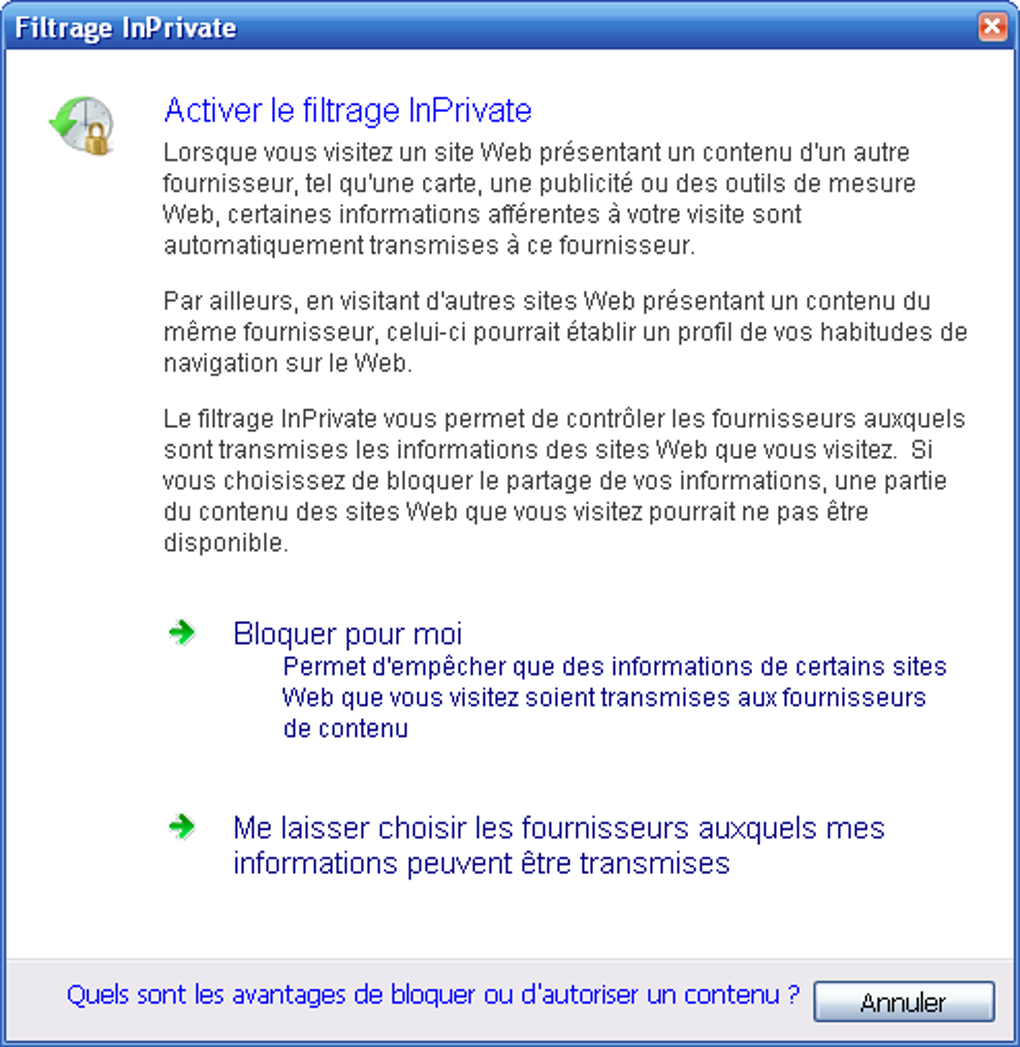Viewport: 1020px width, 1047px height.
Task: Click the paragraph starting Le filtrage InPrivate vous permet
Action: 564,481
